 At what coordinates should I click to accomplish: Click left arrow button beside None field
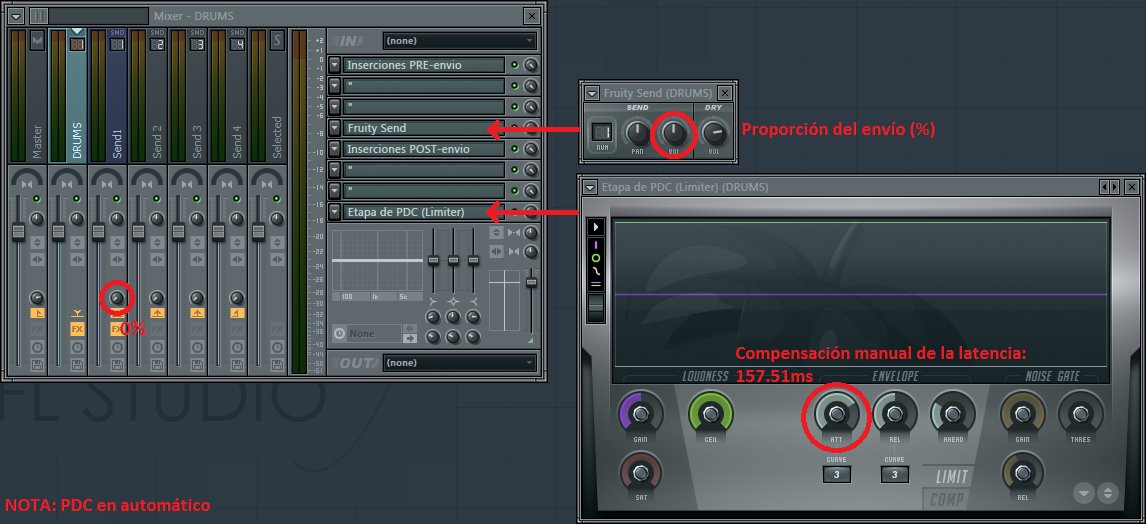pos(410,328)
